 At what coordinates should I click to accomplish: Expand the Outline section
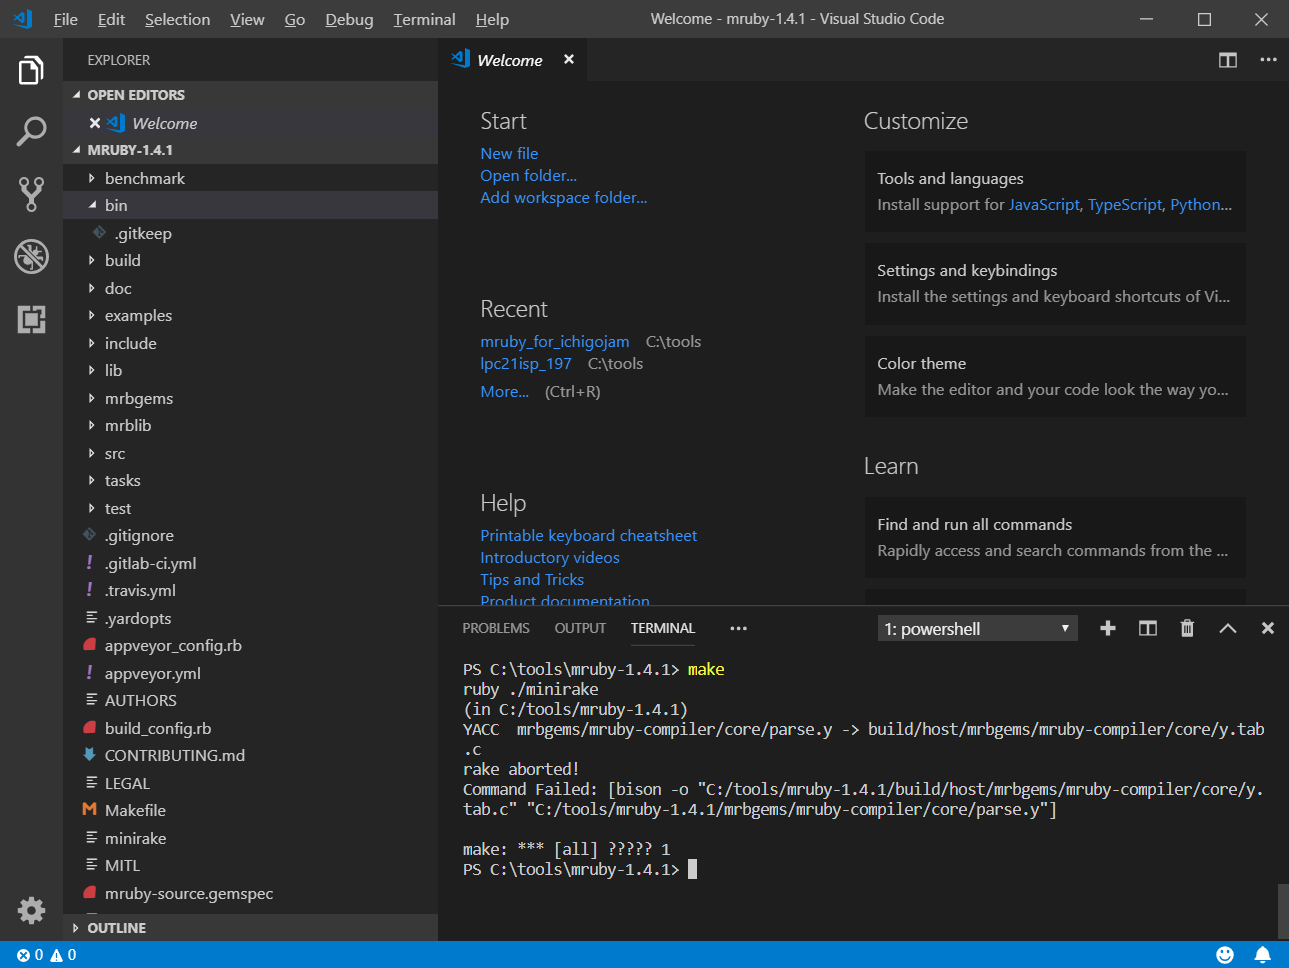click(x=250, y=928)
